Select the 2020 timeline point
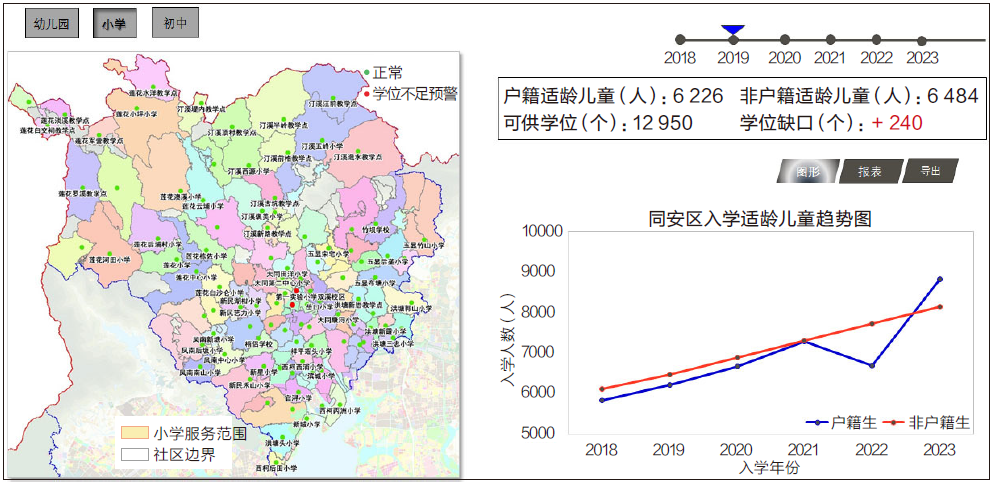 point(785,40)
